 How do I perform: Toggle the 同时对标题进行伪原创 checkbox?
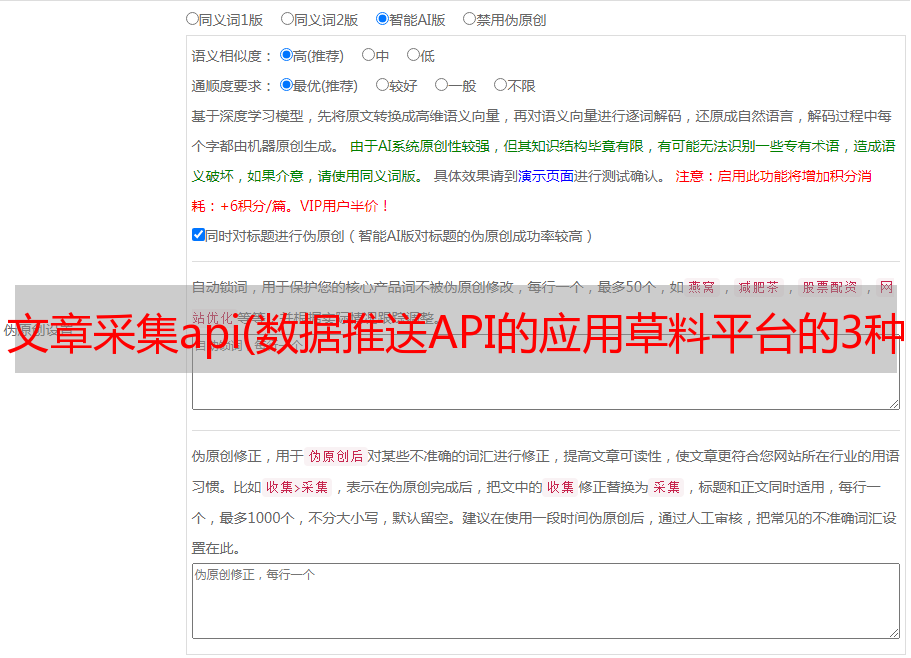click(x=198, y=235)
